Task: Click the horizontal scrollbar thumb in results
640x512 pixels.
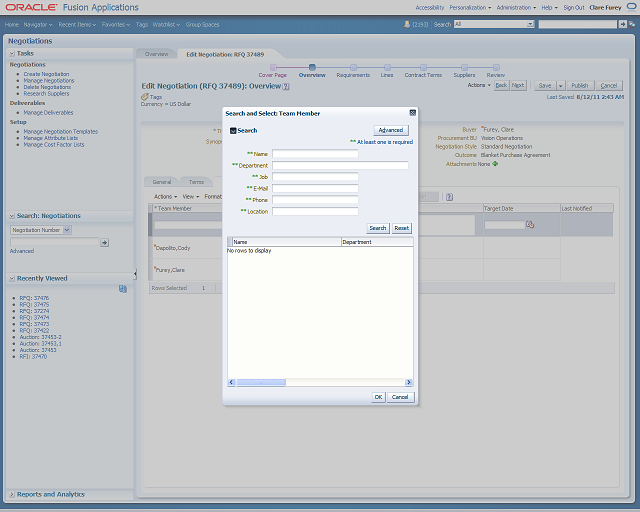Action: 261,382
